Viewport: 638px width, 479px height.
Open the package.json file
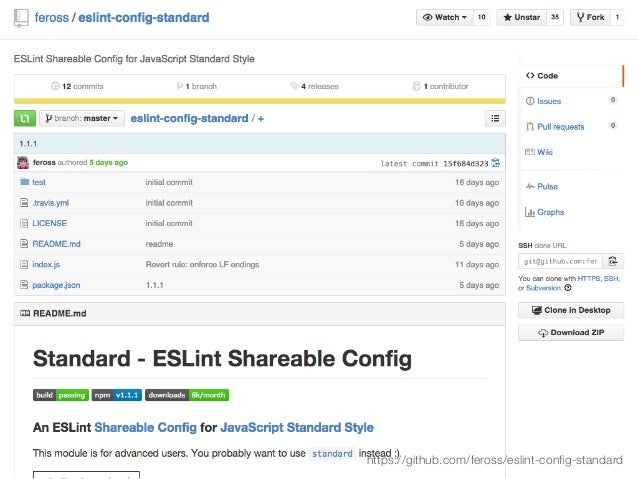(54, 285)
